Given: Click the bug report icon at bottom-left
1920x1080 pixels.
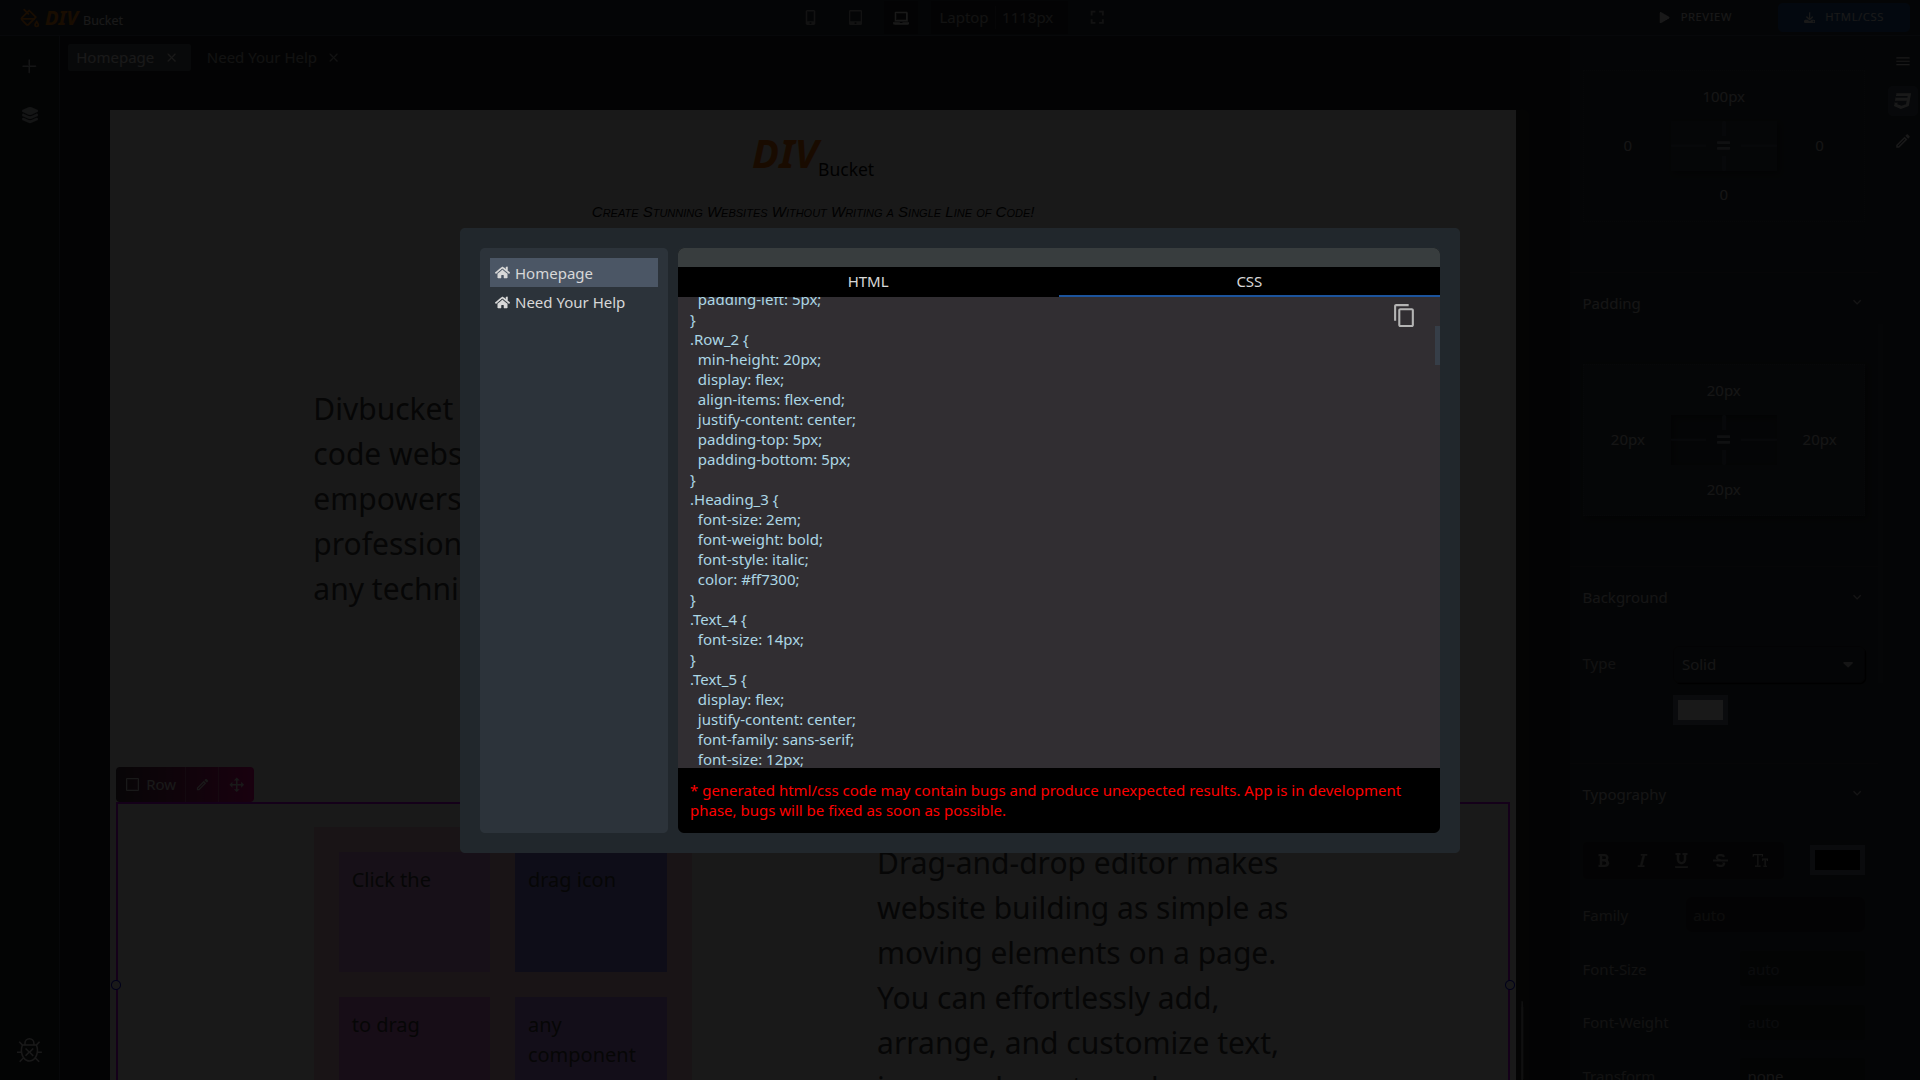Looking at the screenshot, I should tap(29, 1050).
